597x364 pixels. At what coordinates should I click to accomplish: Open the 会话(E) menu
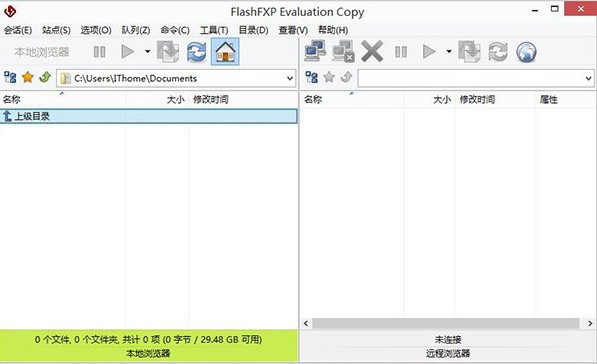[18, 30]
